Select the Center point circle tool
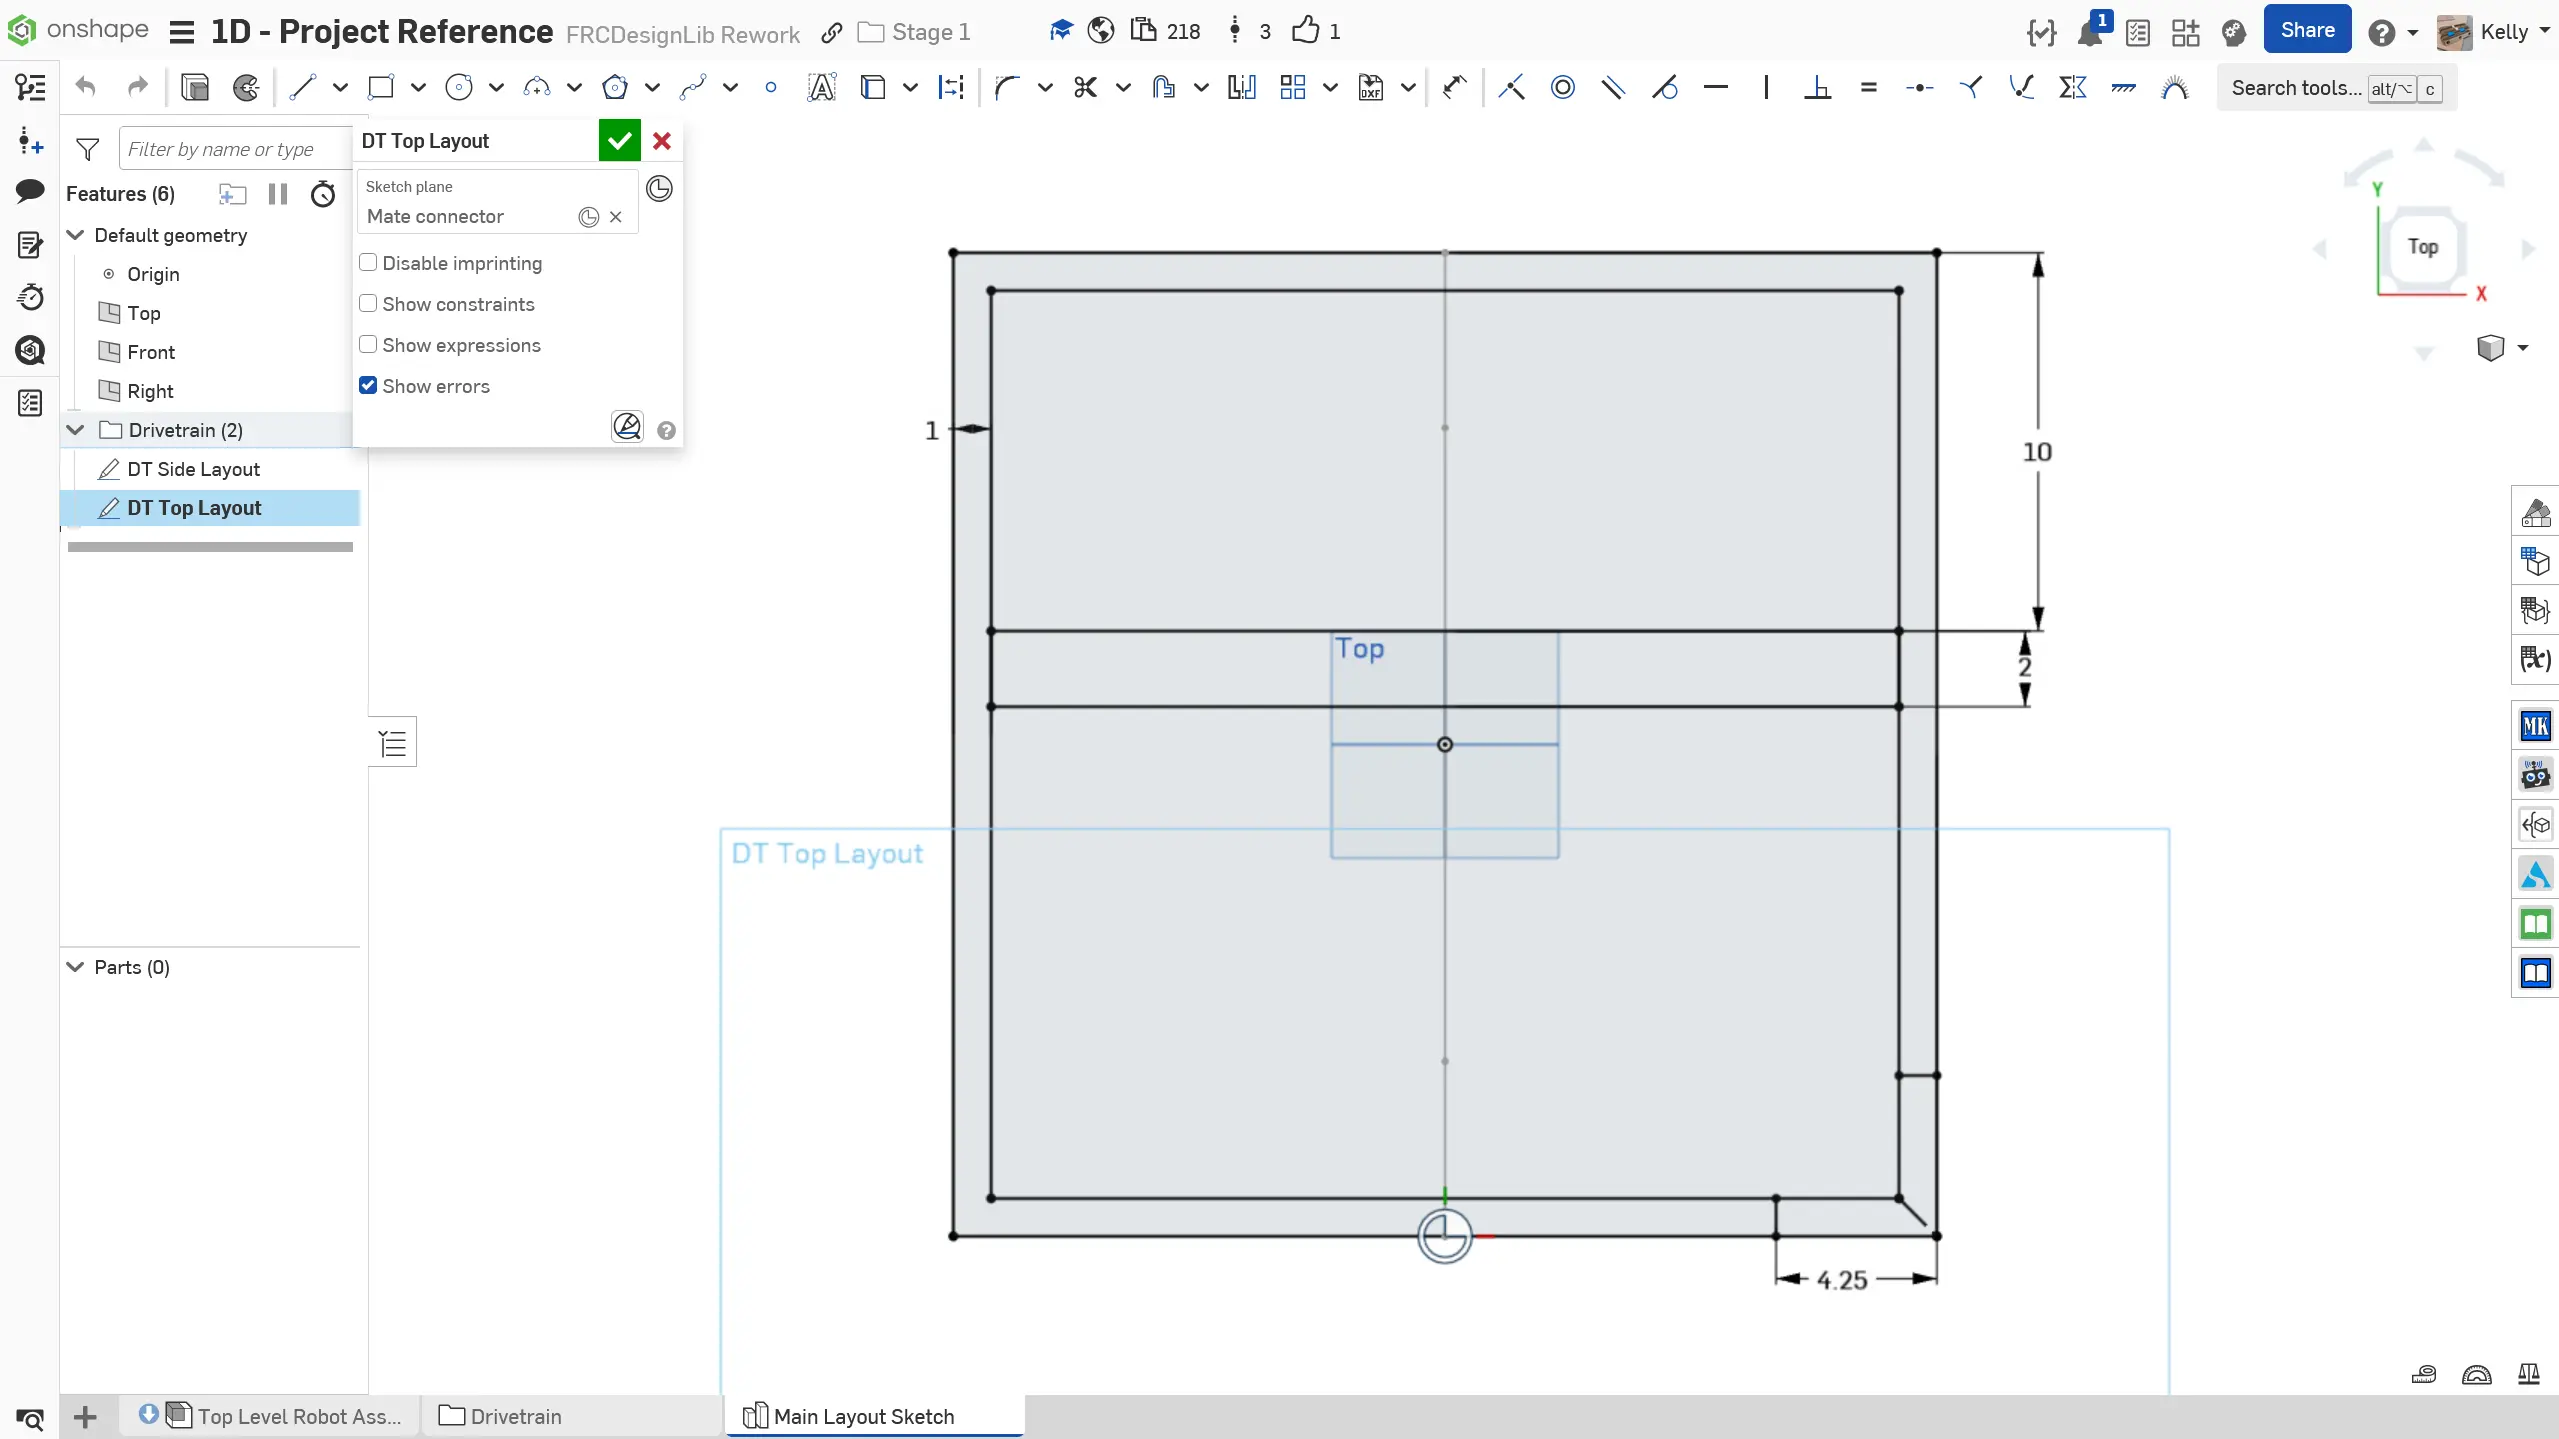The height and width of the screenshot is (1439, 2559). pos(459,88)
